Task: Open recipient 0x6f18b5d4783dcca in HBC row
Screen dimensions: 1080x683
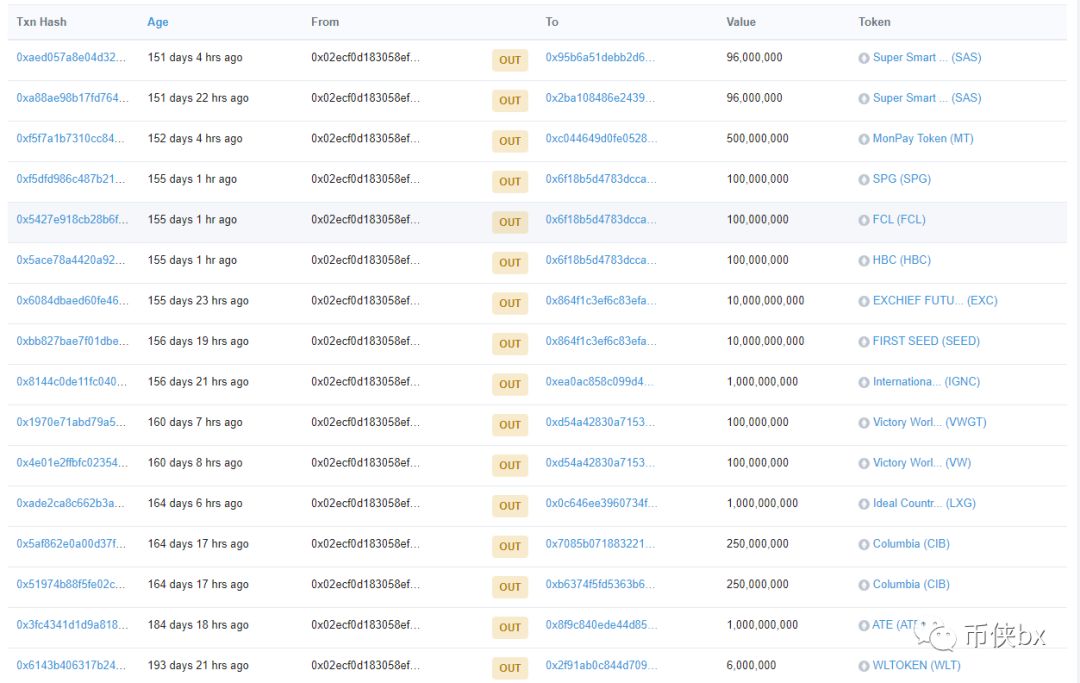Action: 601,261
